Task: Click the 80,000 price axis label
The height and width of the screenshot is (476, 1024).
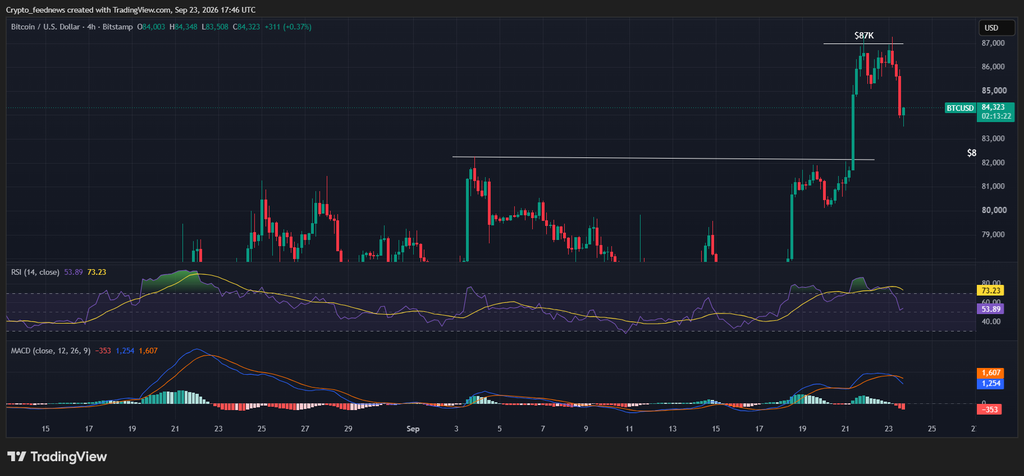Action: tap(992, 210)
